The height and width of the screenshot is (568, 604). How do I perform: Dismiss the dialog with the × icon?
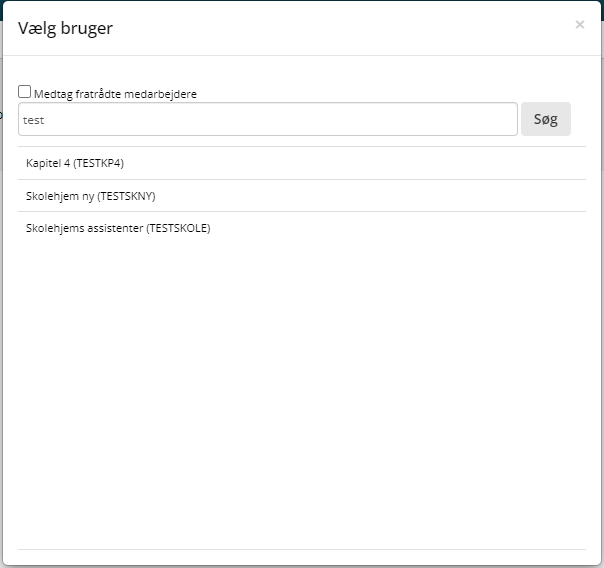pos(579,25)
